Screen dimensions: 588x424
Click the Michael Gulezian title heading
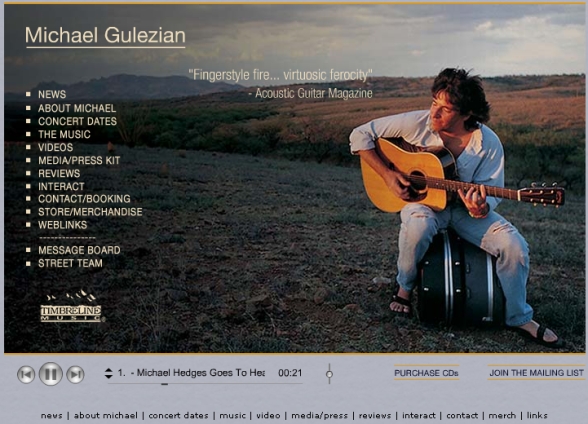105,35
